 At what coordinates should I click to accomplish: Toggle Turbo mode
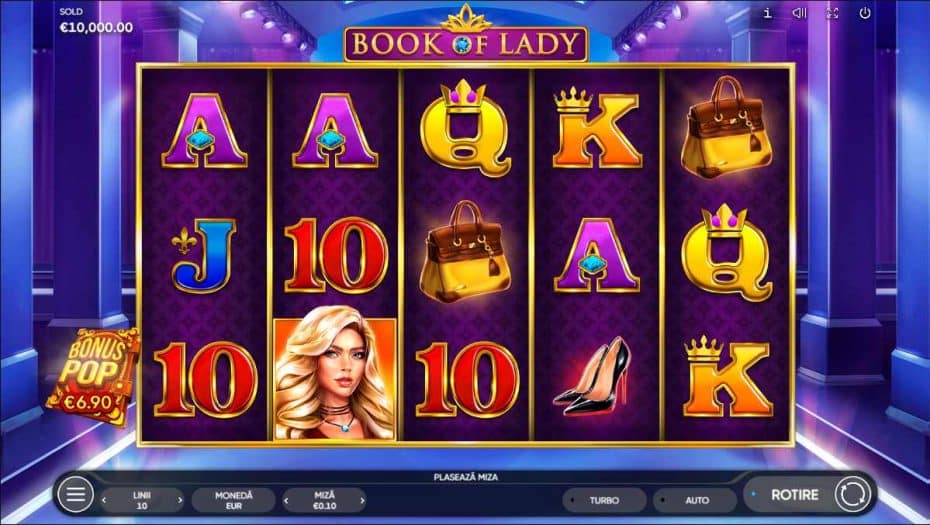click(x=604, y=500)
